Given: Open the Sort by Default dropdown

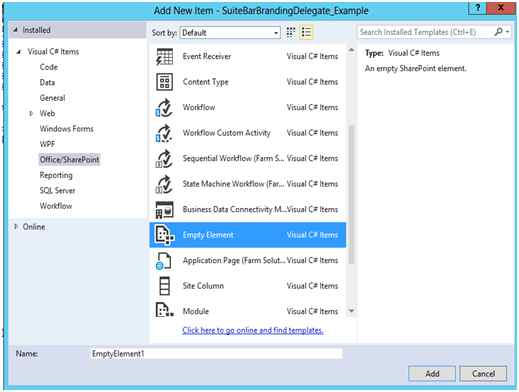Looking at the screenshot, I should (x=230, y=33).
